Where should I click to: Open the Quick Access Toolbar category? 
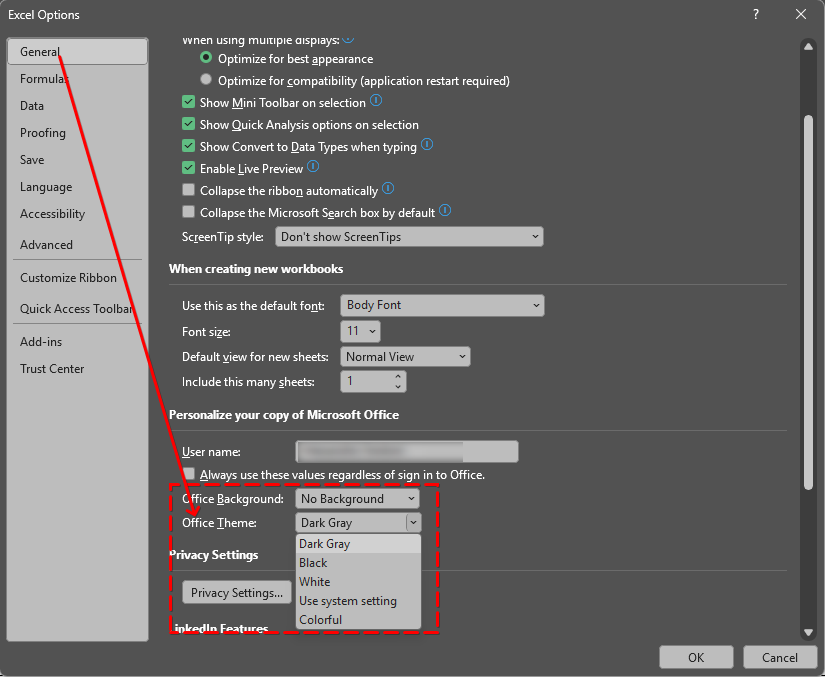pos(77,309)
